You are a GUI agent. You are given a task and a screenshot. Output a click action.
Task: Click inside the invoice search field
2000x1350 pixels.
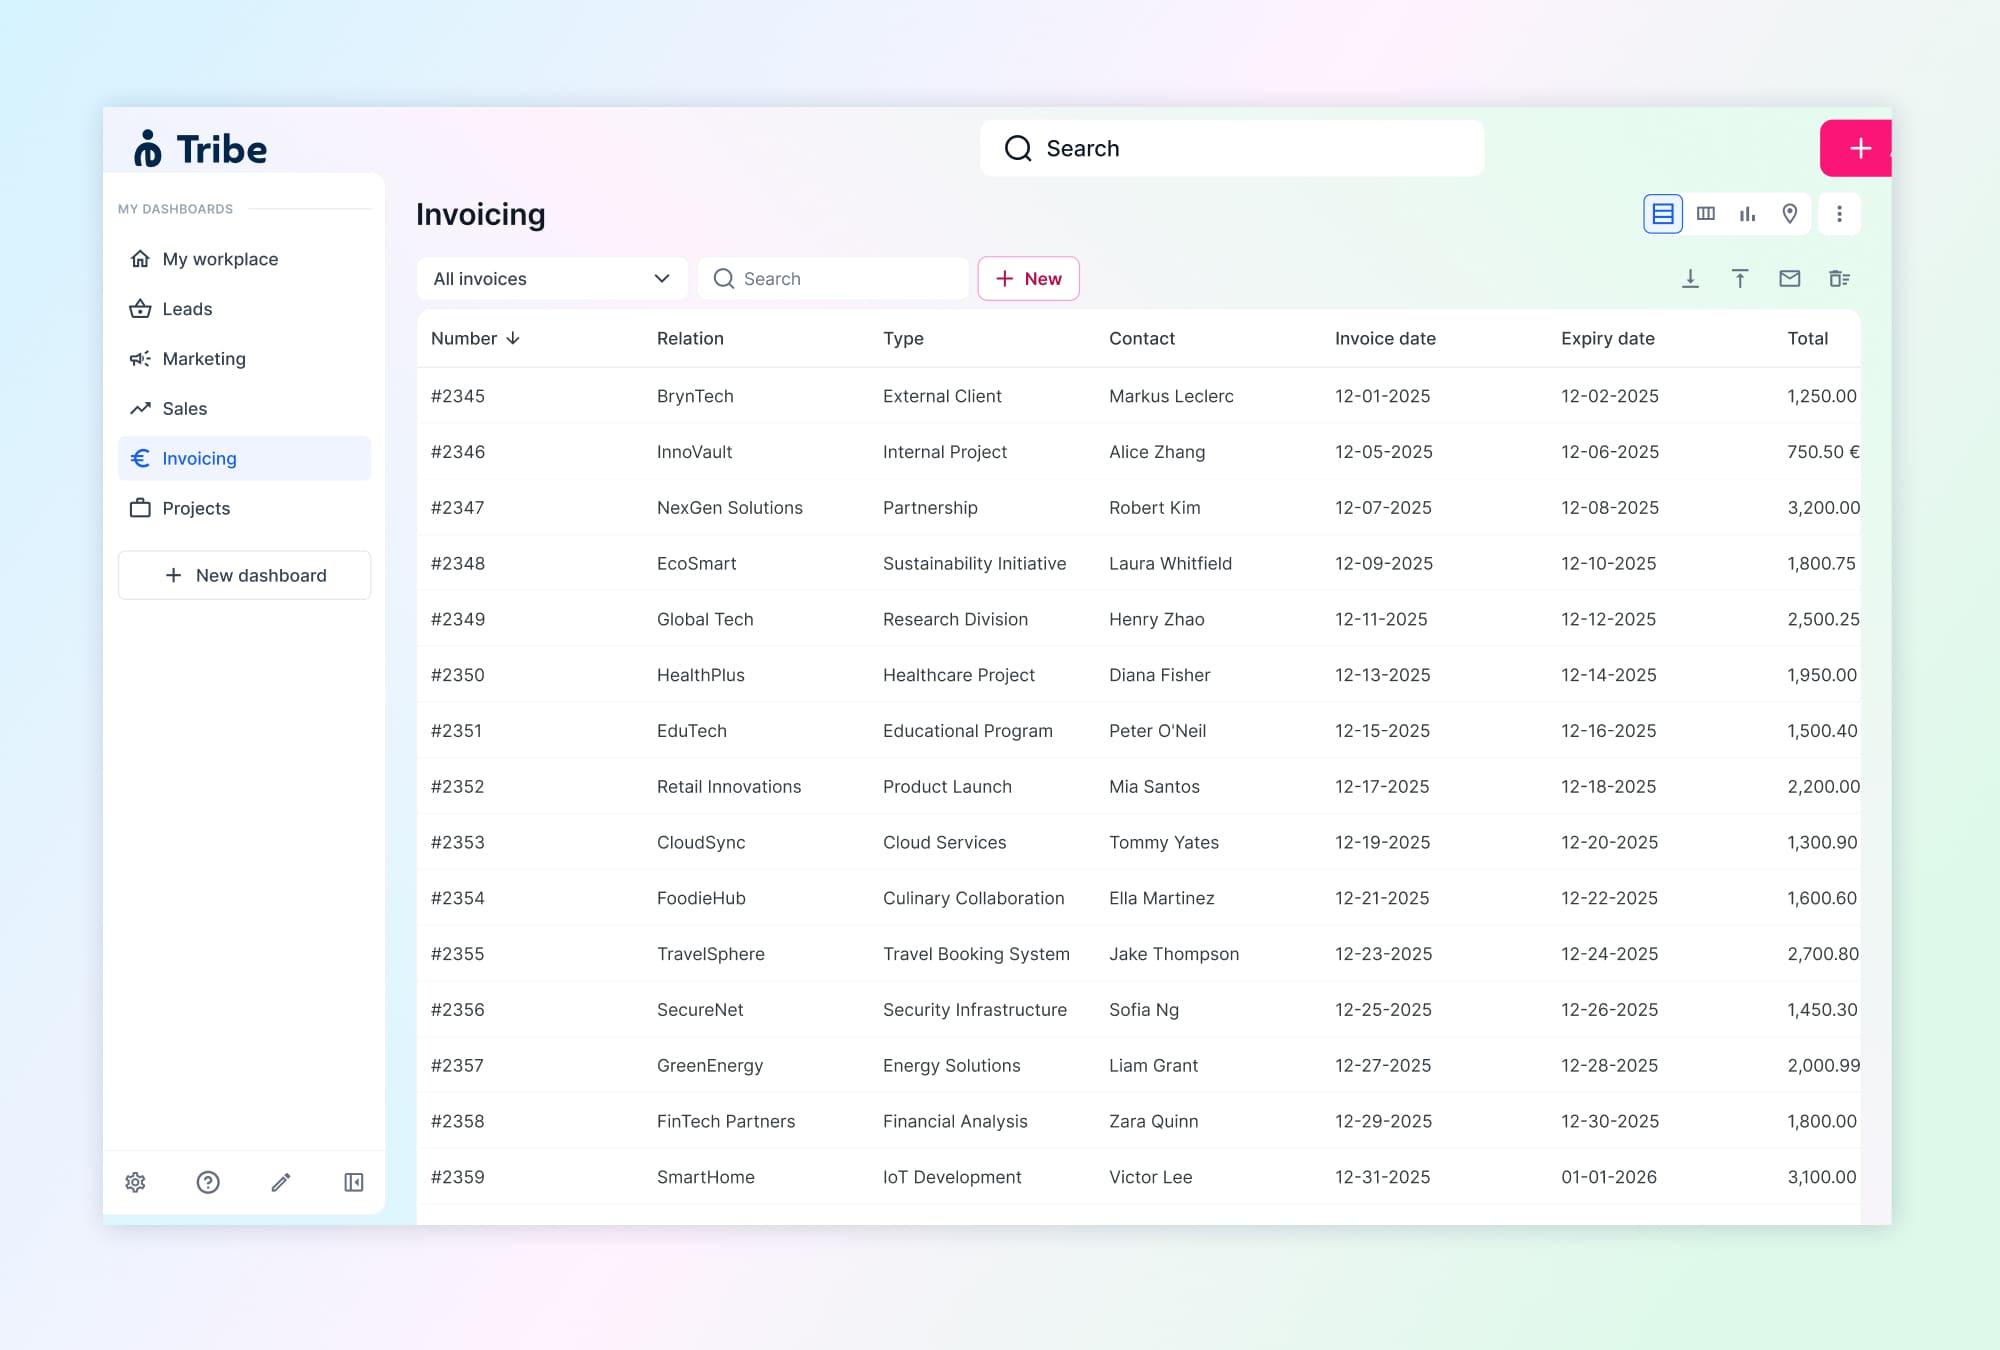(x=833, y=278)
